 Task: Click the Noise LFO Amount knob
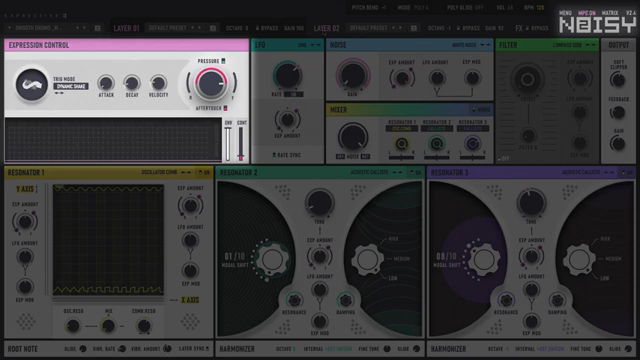(x=437, y=78)
